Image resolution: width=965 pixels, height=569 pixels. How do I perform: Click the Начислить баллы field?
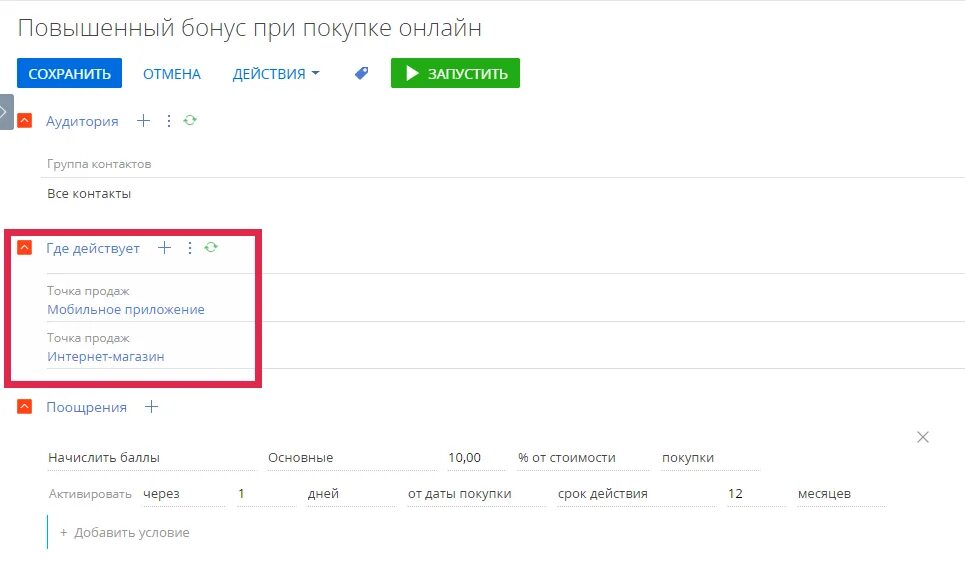(x=151, y=458)
